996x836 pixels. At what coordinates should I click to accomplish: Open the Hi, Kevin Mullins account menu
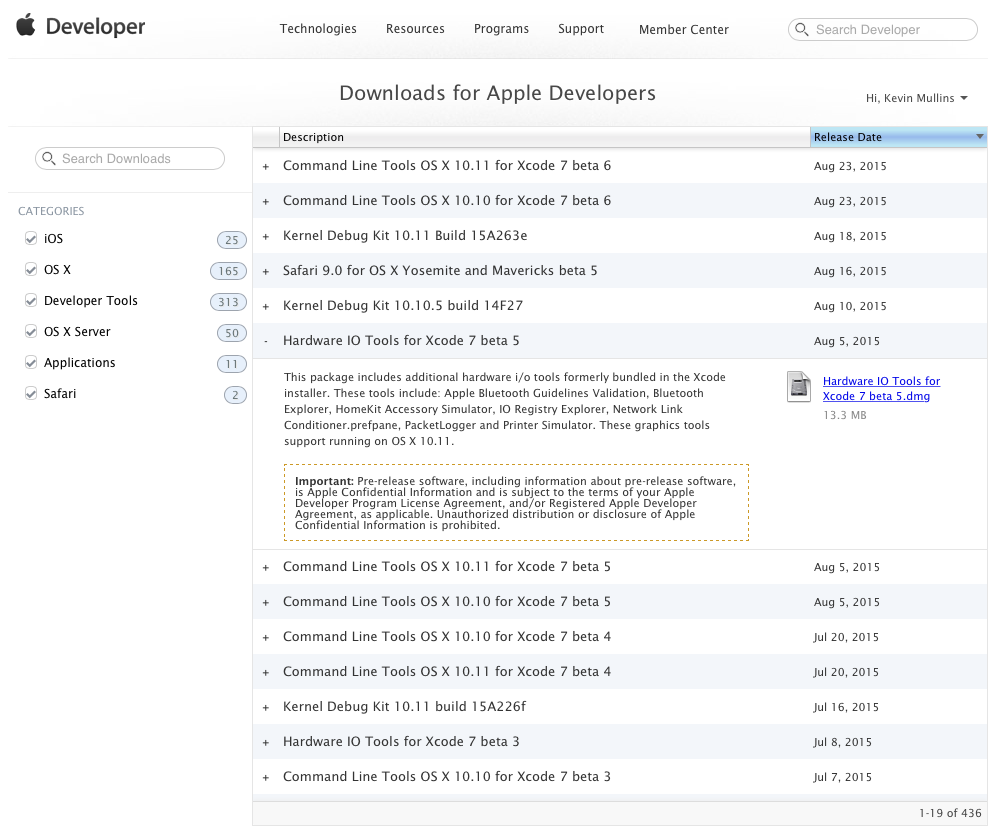(x=916, y=98)
